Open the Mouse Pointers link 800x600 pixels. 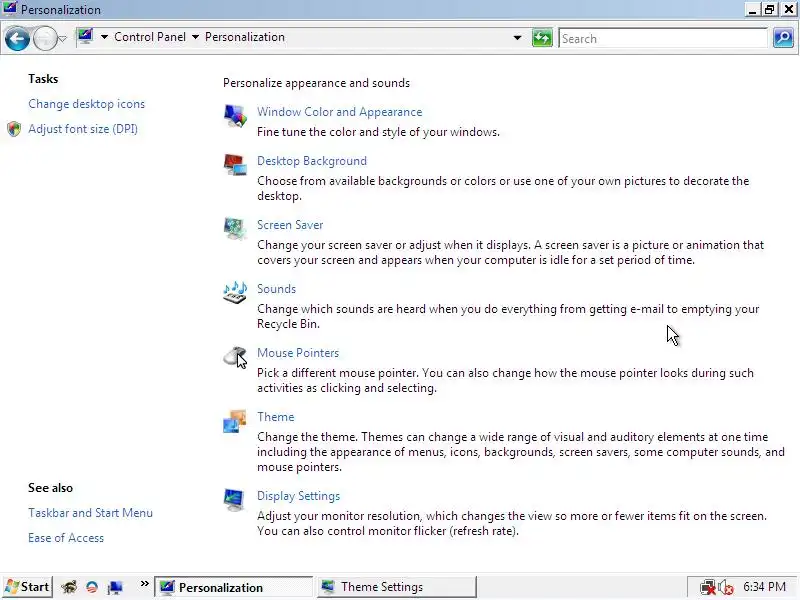[x=298, y=353]
